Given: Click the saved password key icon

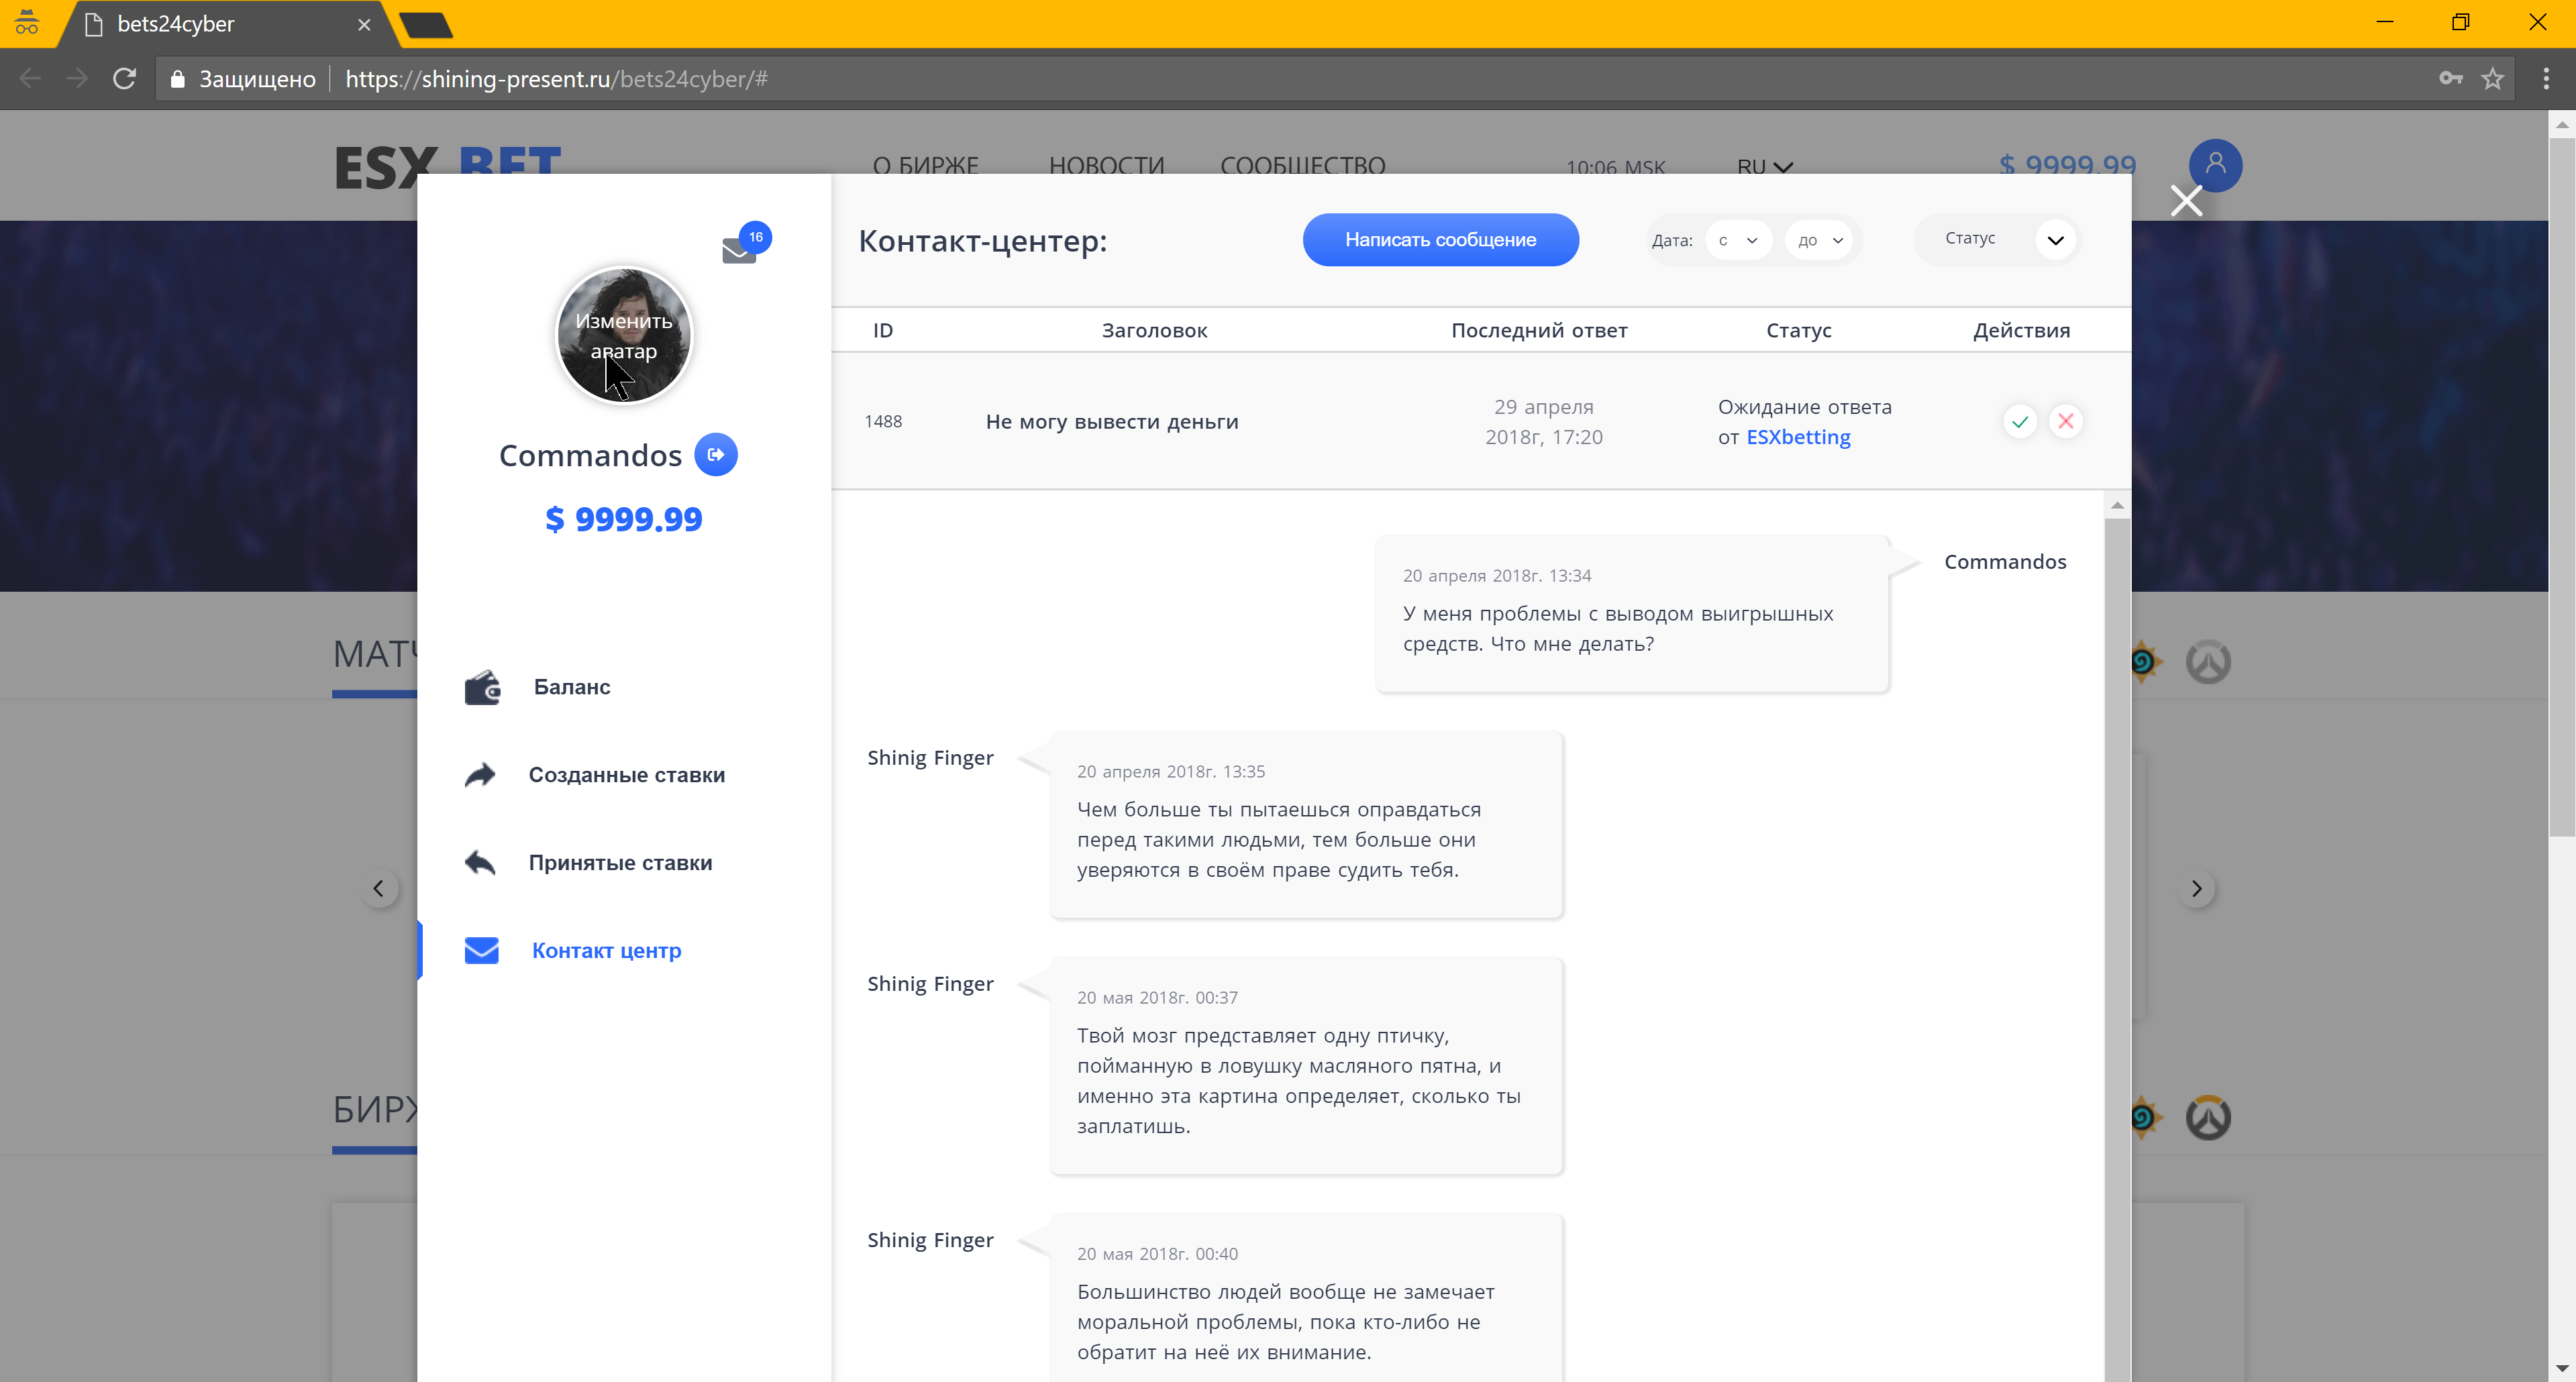Looking at the screenshot, I should click(2450, 79).
